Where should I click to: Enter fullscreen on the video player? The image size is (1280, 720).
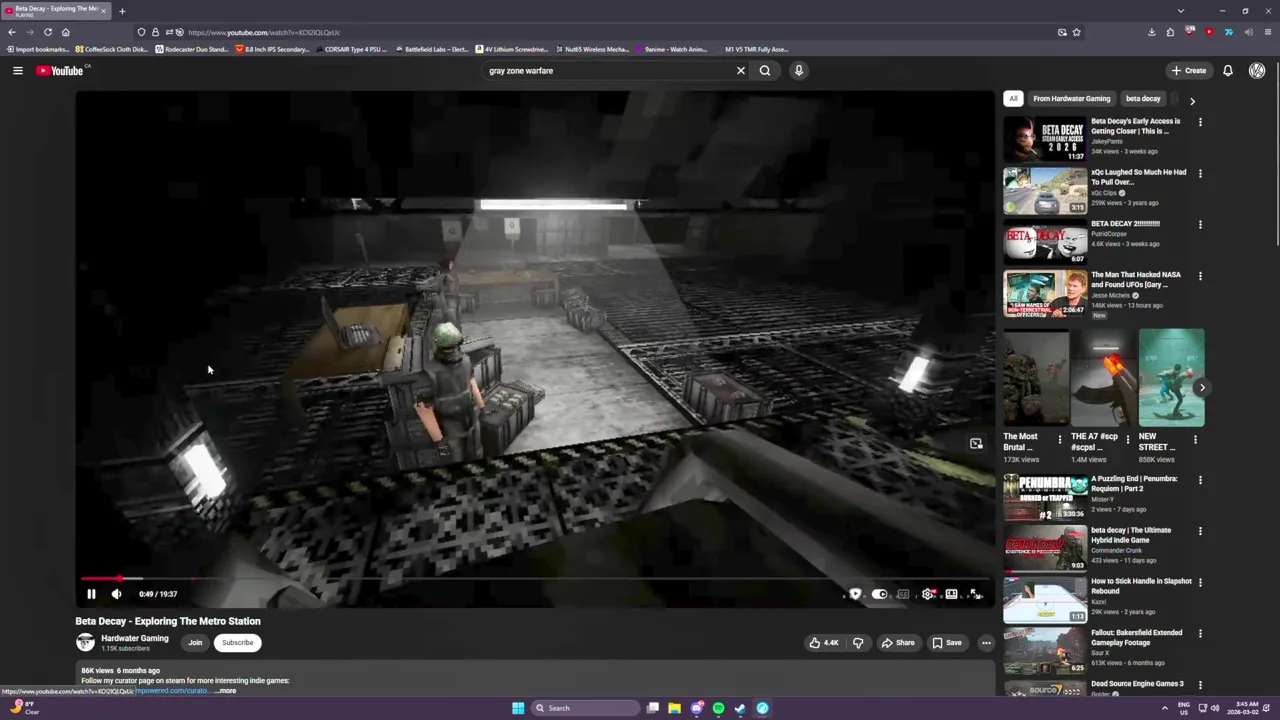click(x=975, y=594)
